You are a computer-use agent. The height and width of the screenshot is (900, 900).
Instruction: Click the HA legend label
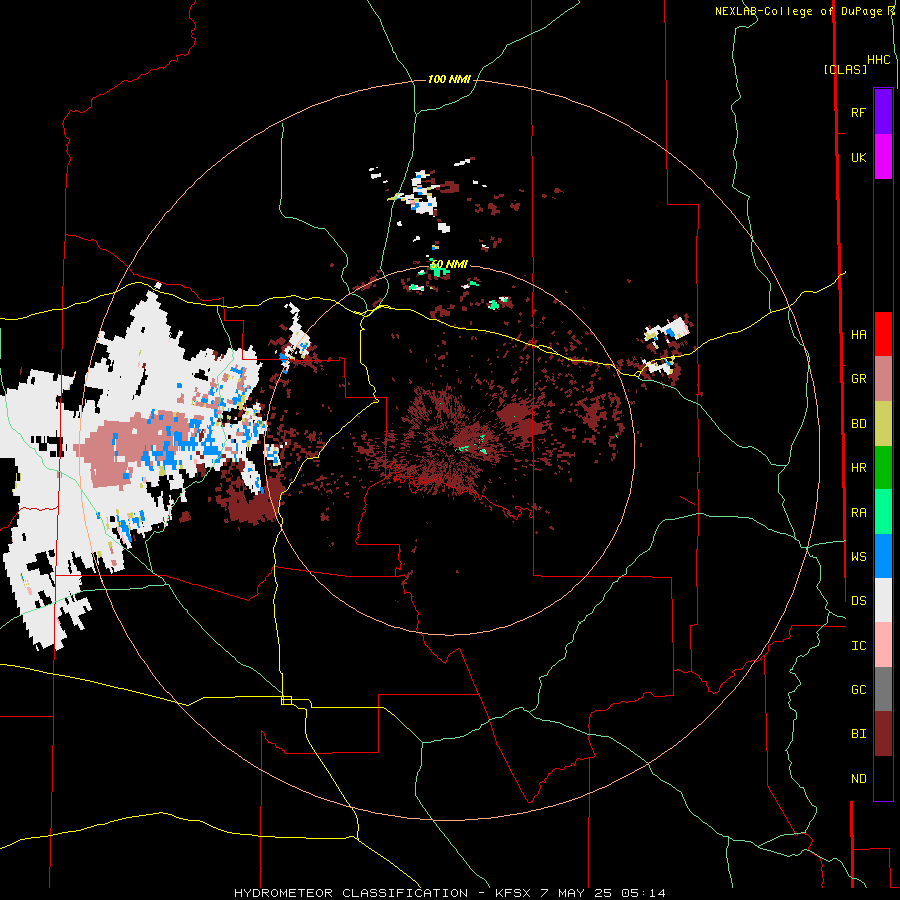click(858, 334)
